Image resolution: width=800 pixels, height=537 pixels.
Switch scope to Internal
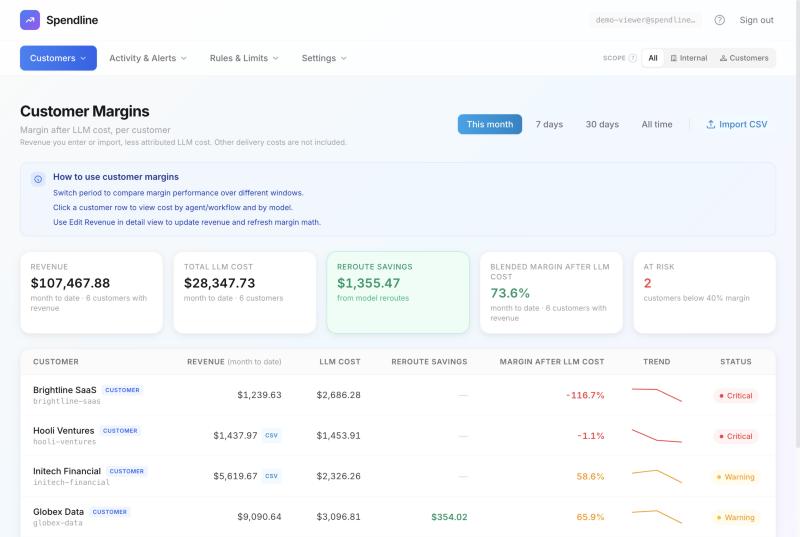tap(689, 58)
